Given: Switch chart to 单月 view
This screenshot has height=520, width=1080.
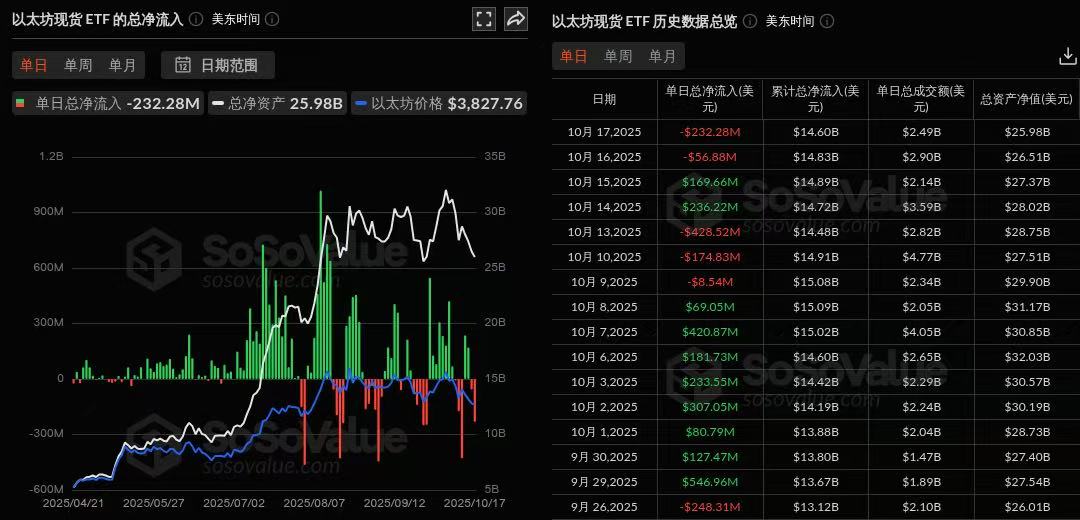Looking at the screenshot, I should coord(122,65).
